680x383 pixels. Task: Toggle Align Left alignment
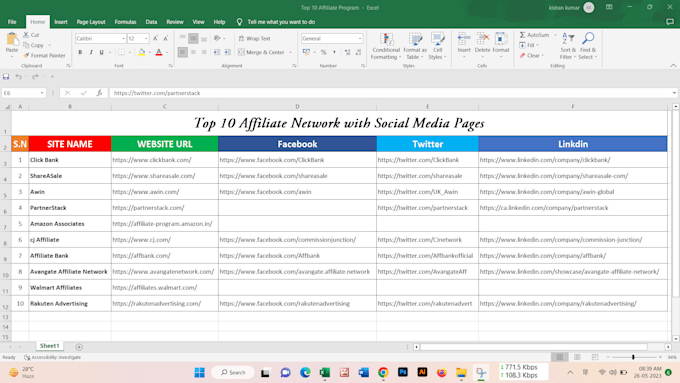pyautogui.click(x=183, y=52)
